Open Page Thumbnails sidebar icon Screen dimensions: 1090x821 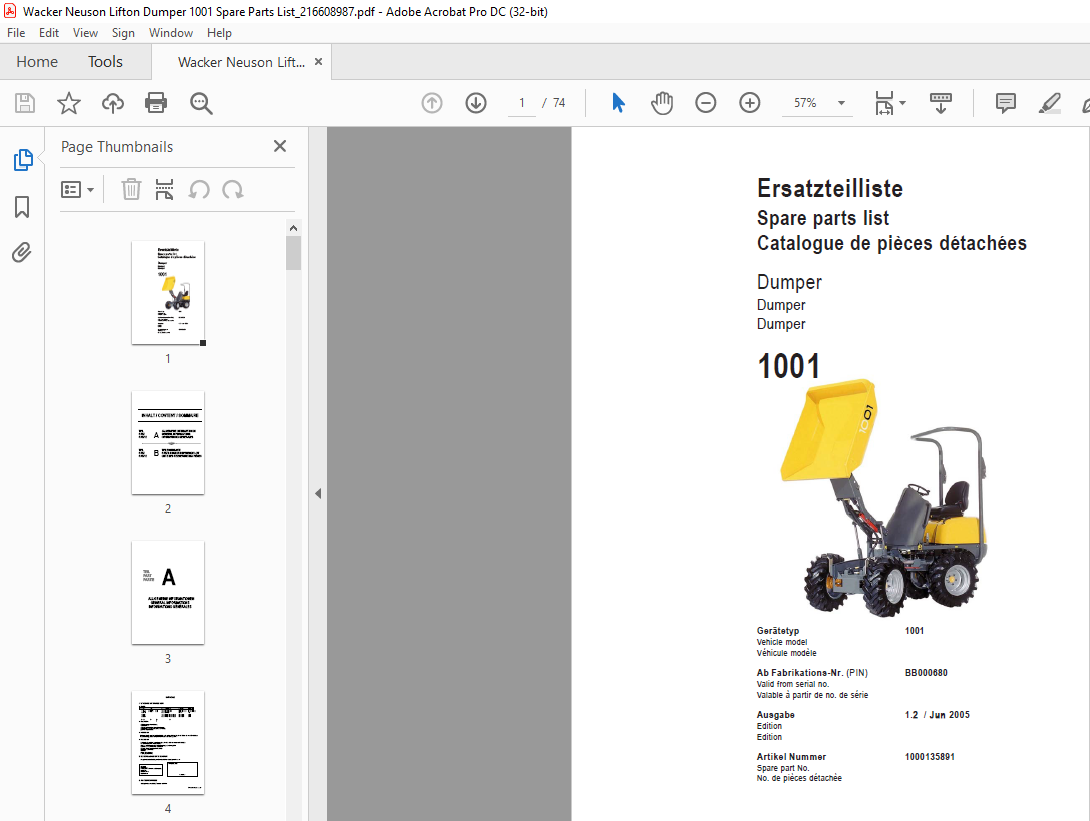coord(23,160)
